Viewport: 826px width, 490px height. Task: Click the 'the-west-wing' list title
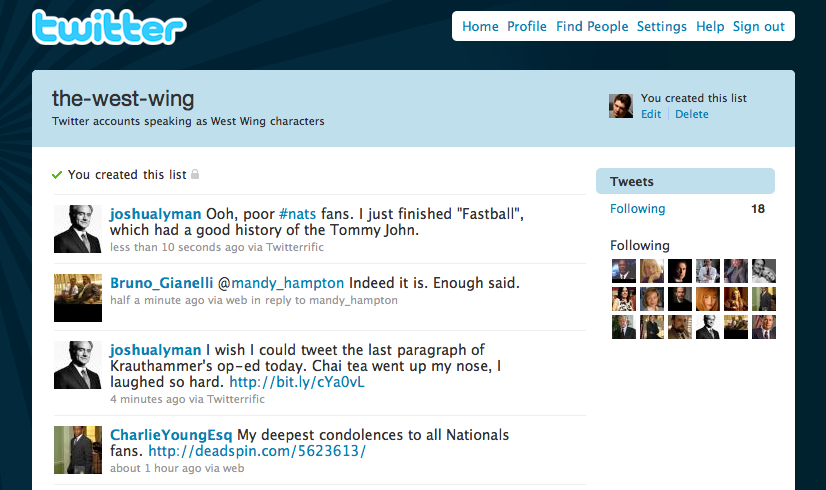123,99
